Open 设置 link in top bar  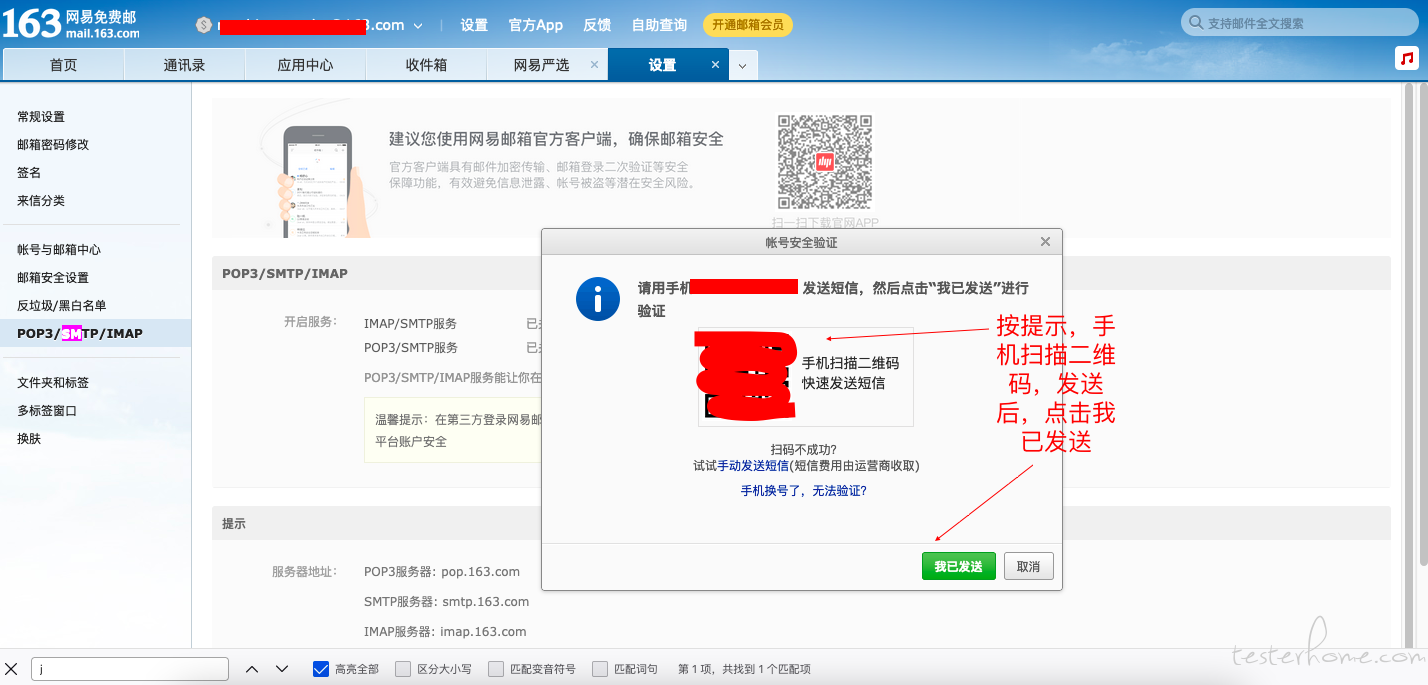tap(474, 25)
